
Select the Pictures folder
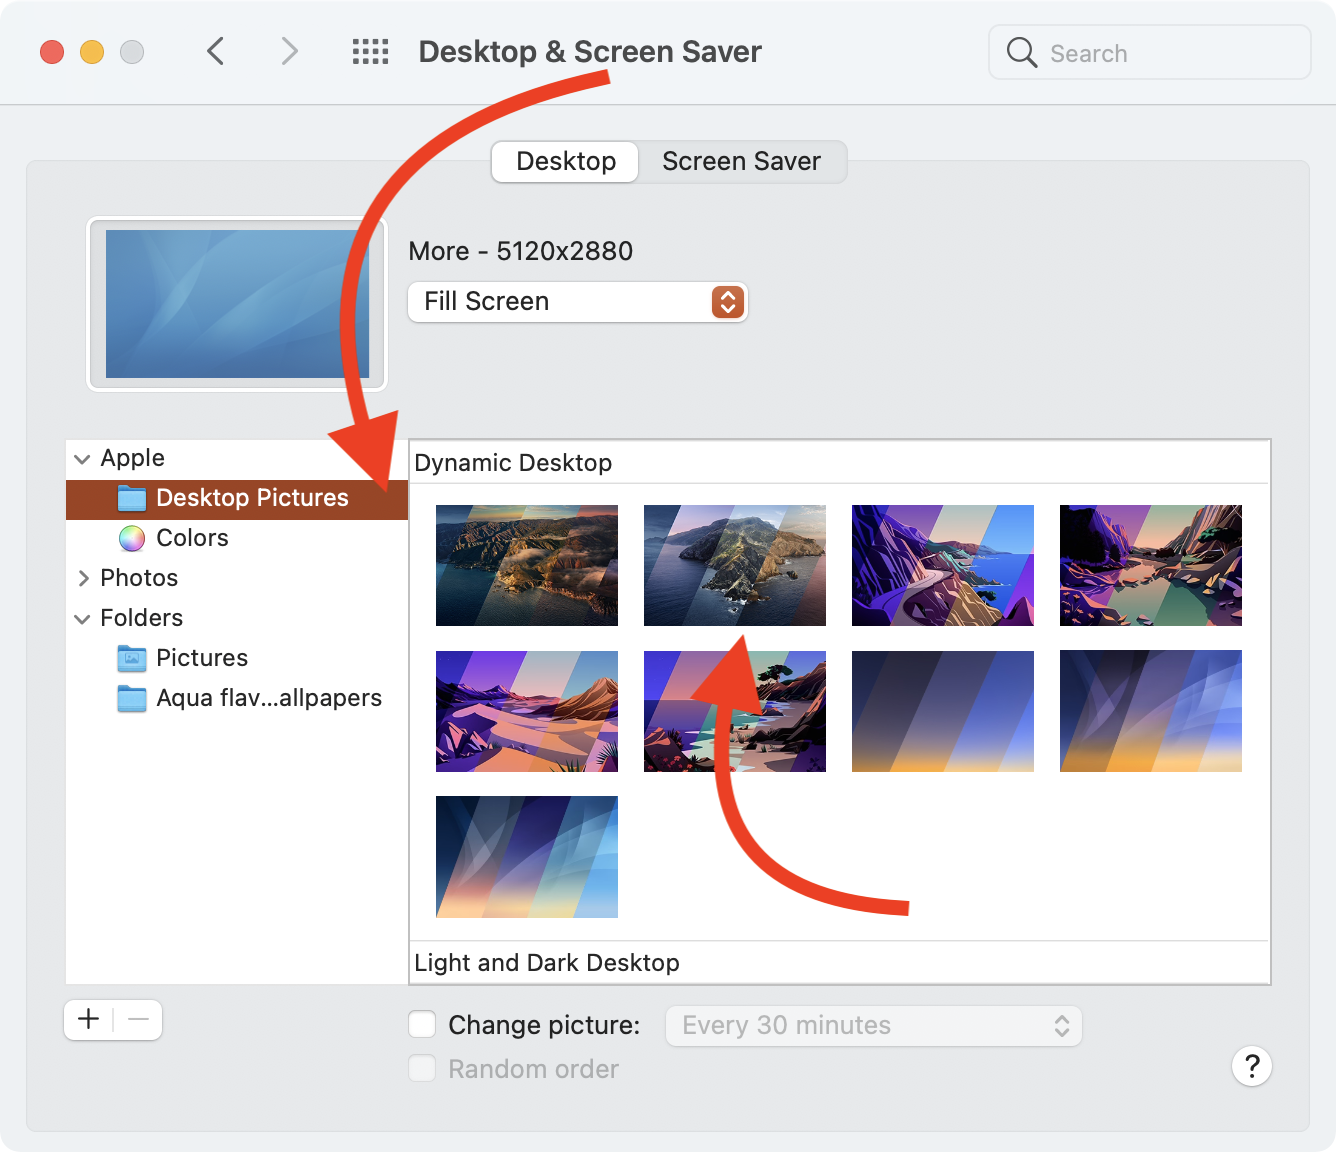(237, 658)
